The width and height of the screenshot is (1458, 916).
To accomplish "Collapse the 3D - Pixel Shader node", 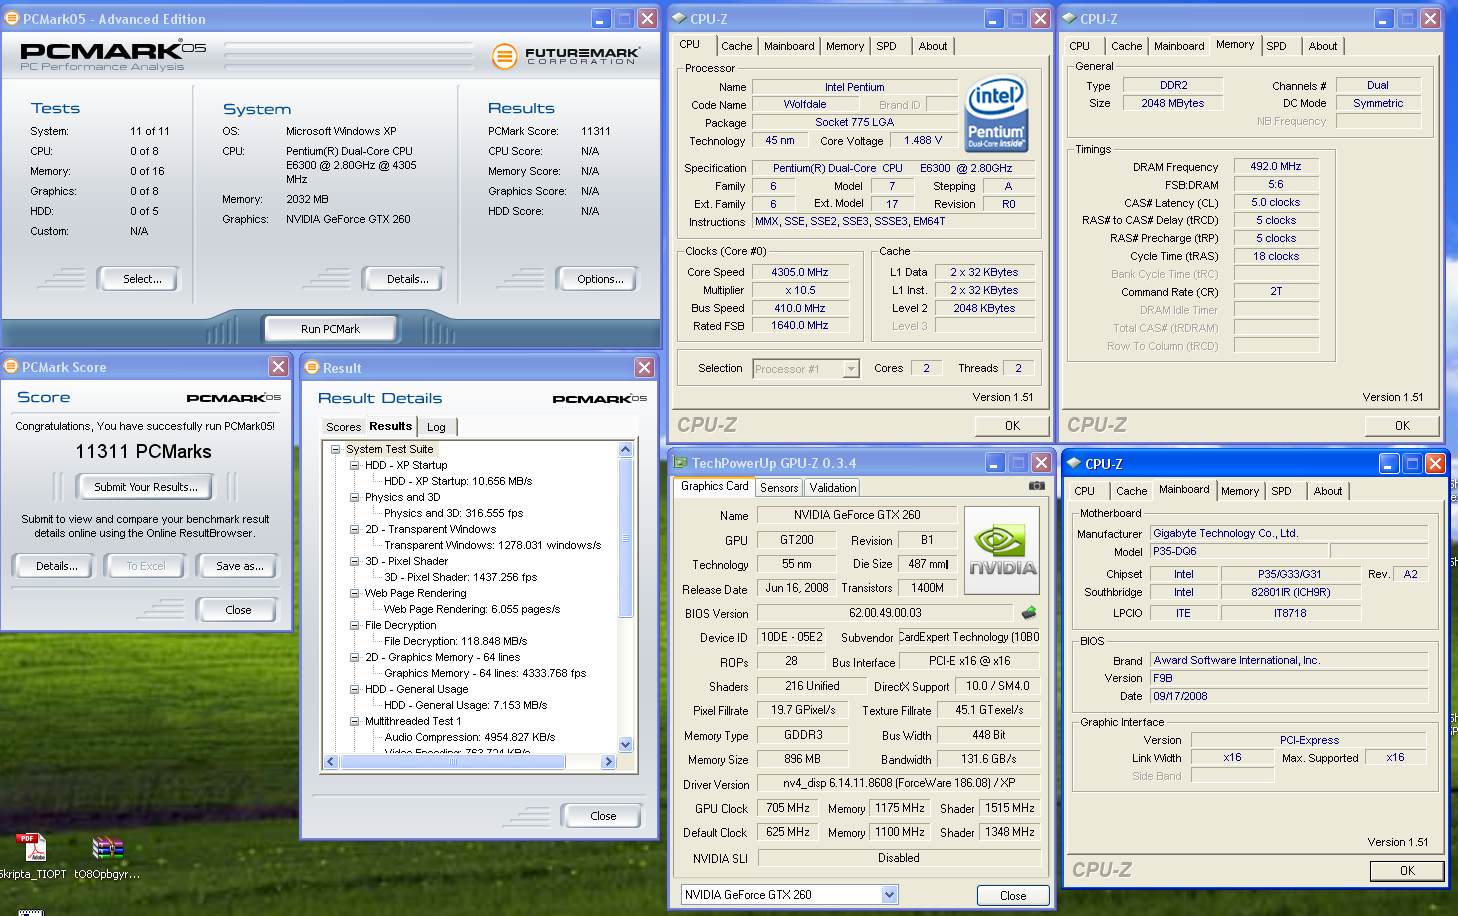I will click(354, 561).
